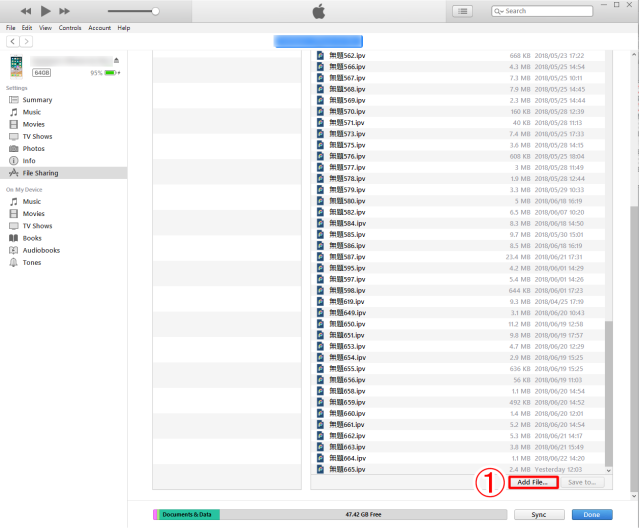The height and width of the screenshot is (529, 640).
Task: Eject the connected iPhone
Action: point(117,61)
